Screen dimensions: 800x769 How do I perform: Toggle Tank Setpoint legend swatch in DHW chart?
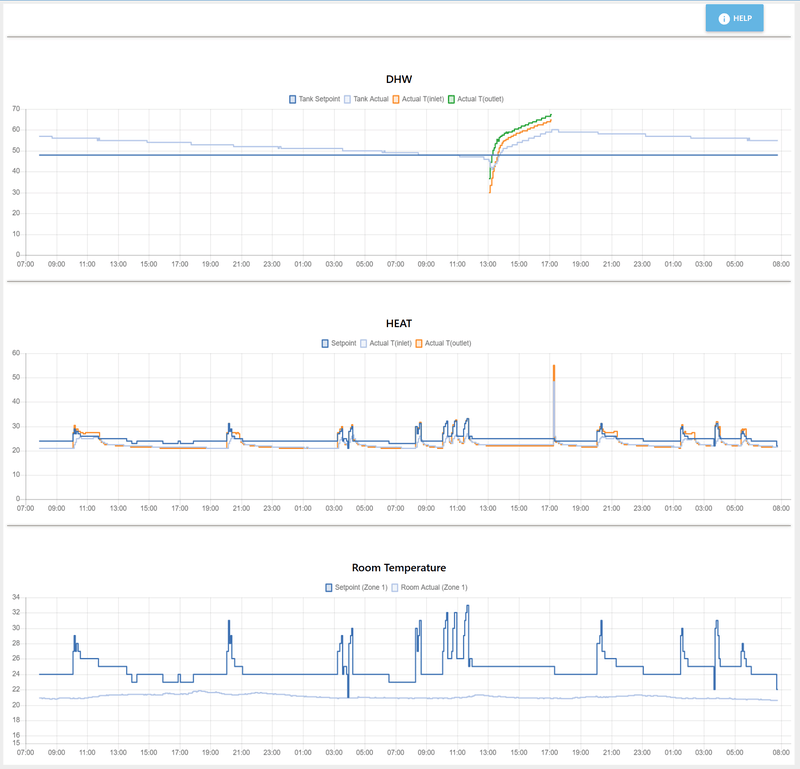[x=292, y=100]
